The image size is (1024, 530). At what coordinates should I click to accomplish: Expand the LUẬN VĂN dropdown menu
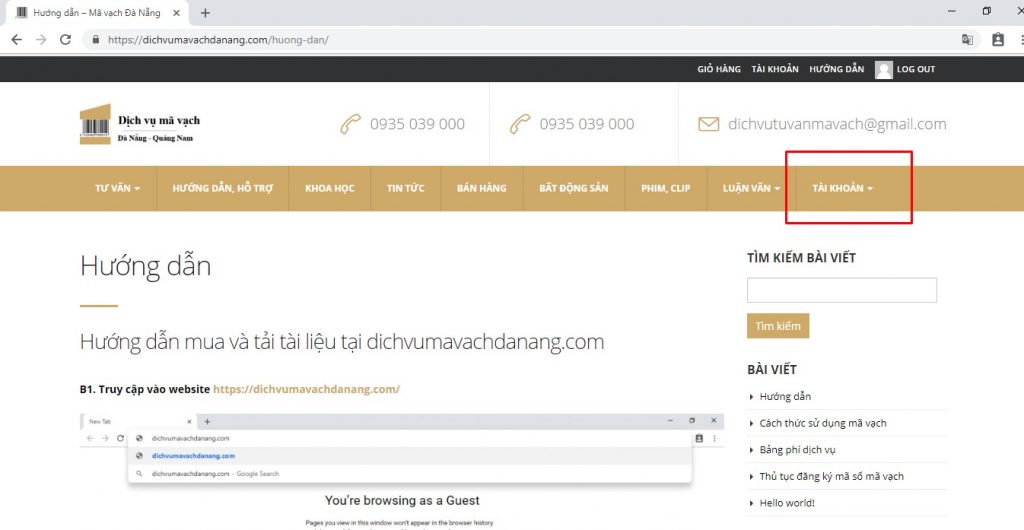(x=751, y=188)
